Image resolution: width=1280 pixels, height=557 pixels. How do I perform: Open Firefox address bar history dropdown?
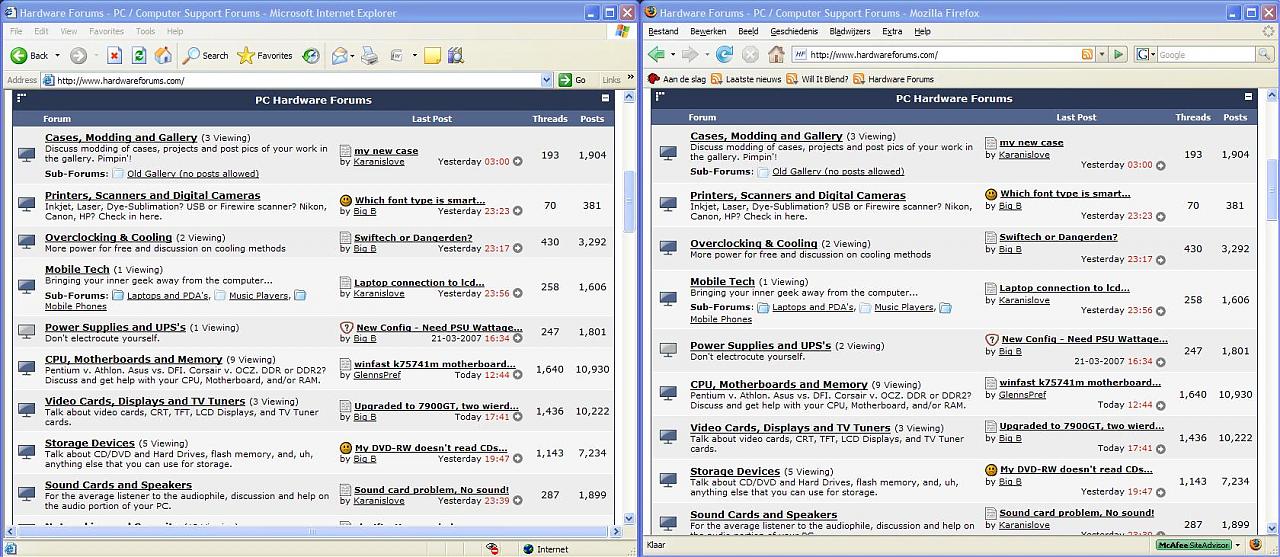click(1102, 54)
